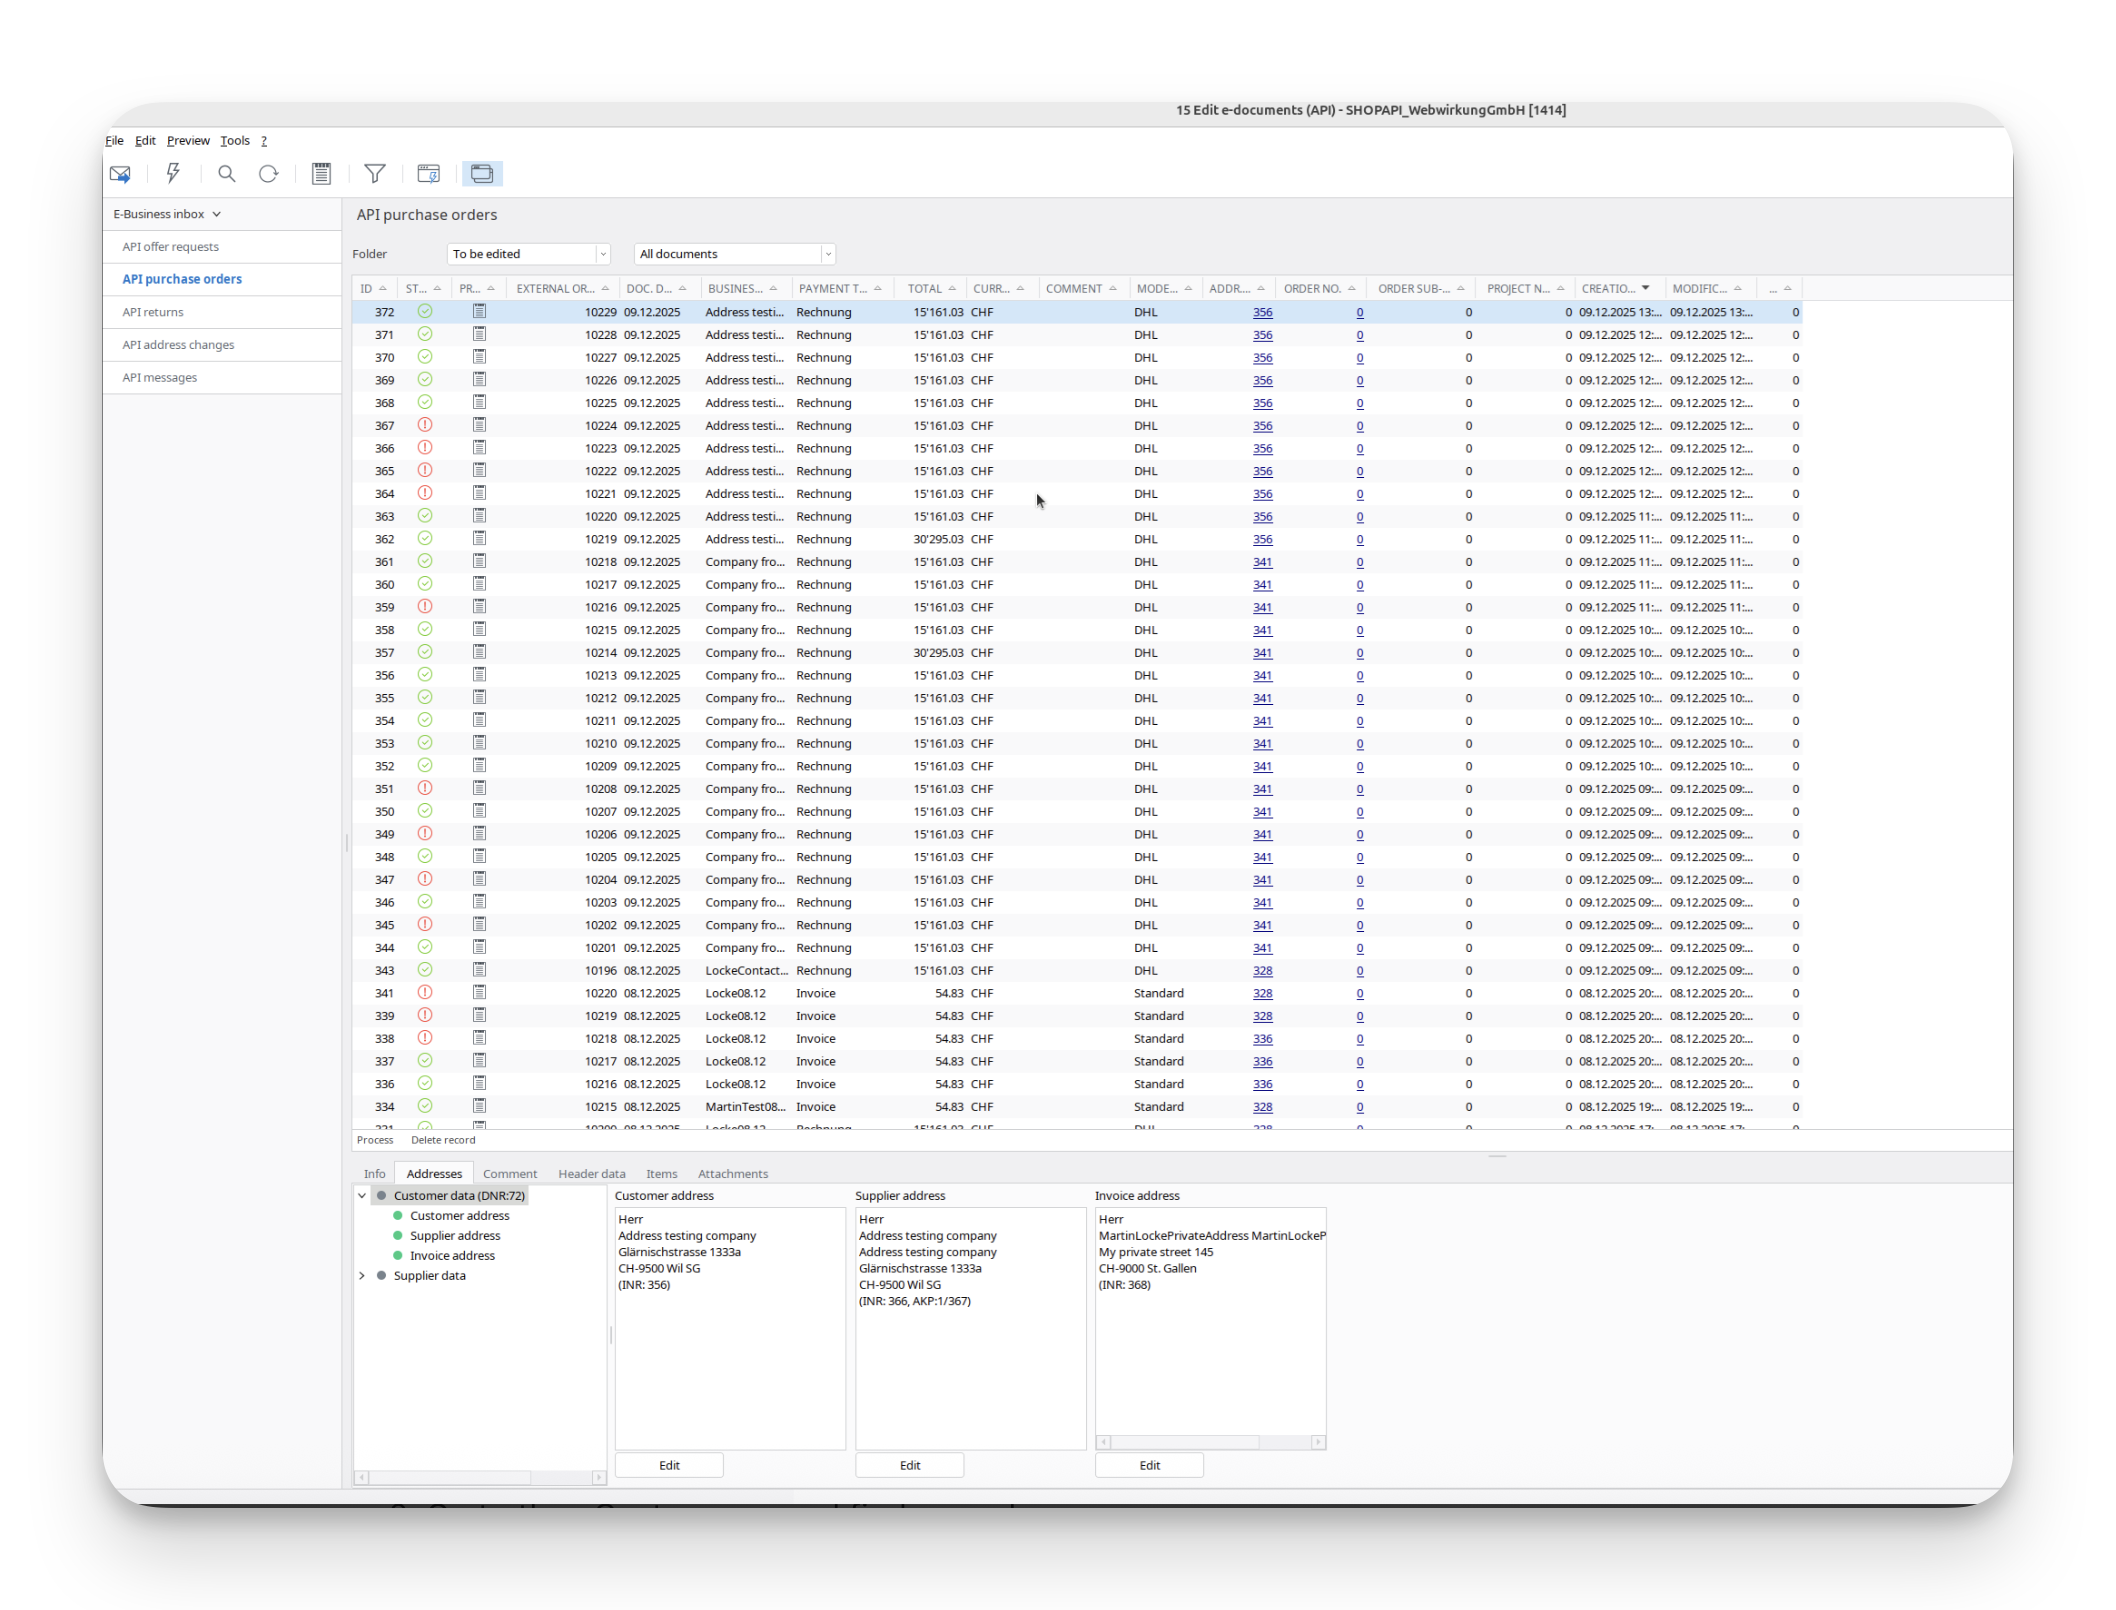
Task: Click the envelope send/receive toolbar icon
Action: point(120,174)
